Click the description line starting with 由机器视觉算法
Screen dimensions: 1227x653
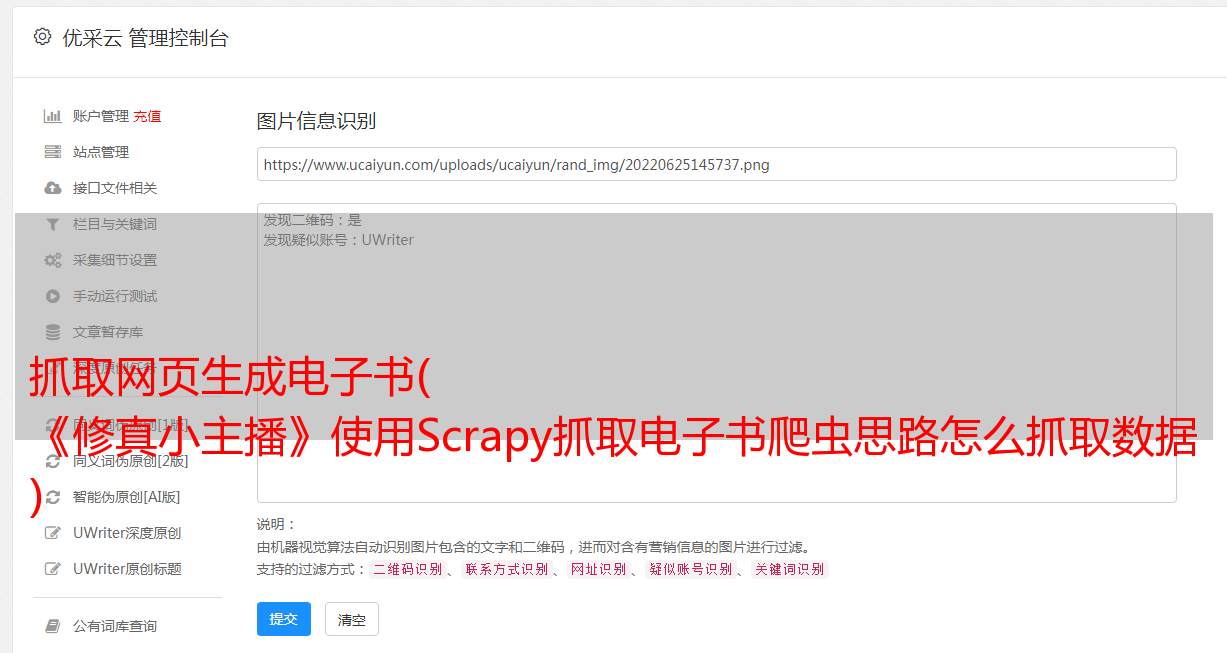pyautogui.click(x=533, y=547)
